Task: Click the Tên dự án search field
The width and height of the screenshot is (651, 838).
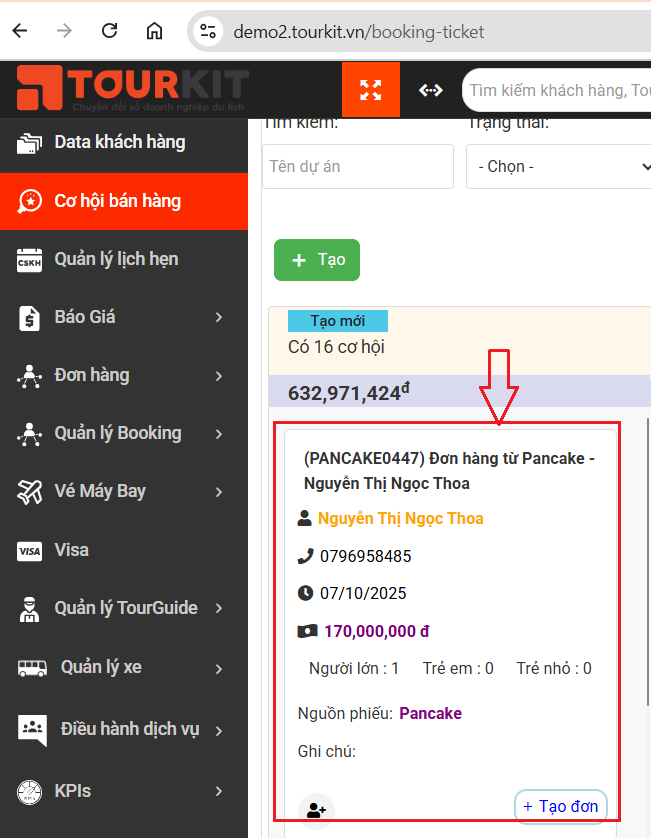Action: pyautogui.click(x=358, y=167)
